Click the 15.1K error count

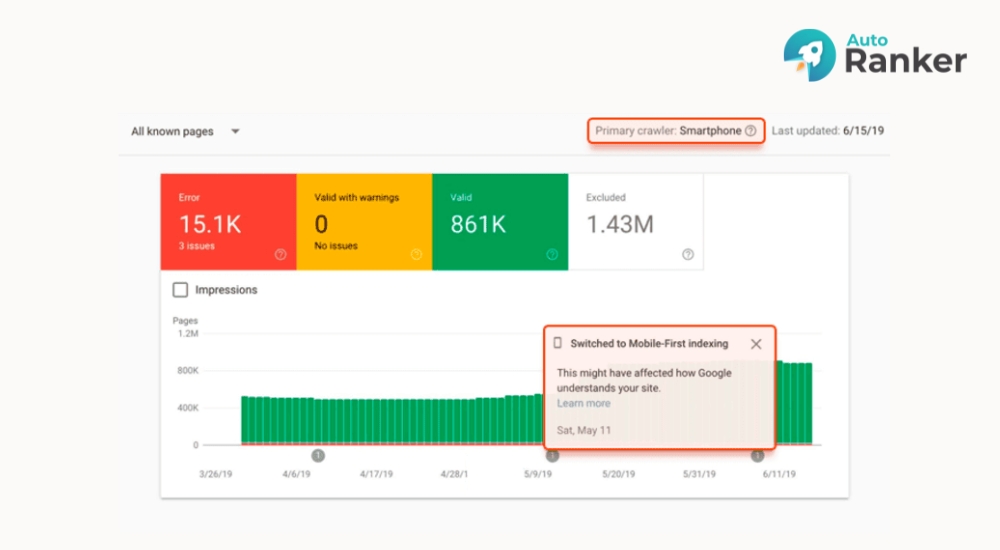(210, 225)
